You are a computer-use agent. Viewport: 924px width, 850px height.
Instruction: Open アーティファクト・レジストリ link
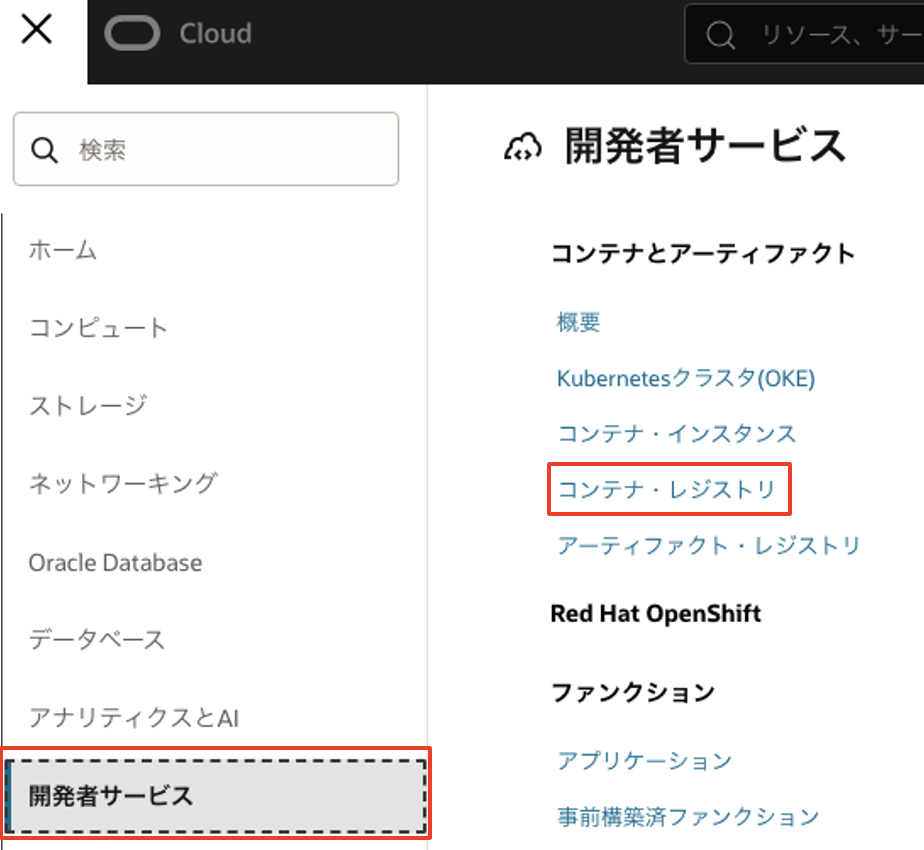coord(708,546)
